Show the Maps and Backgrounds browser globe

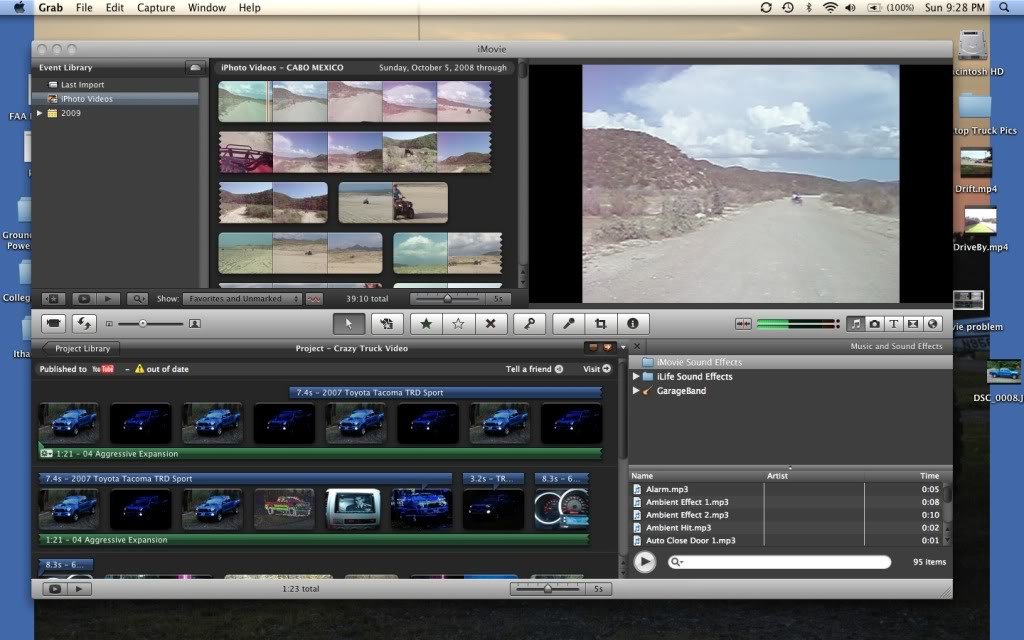pyautogui.click(x=933, y=324)
